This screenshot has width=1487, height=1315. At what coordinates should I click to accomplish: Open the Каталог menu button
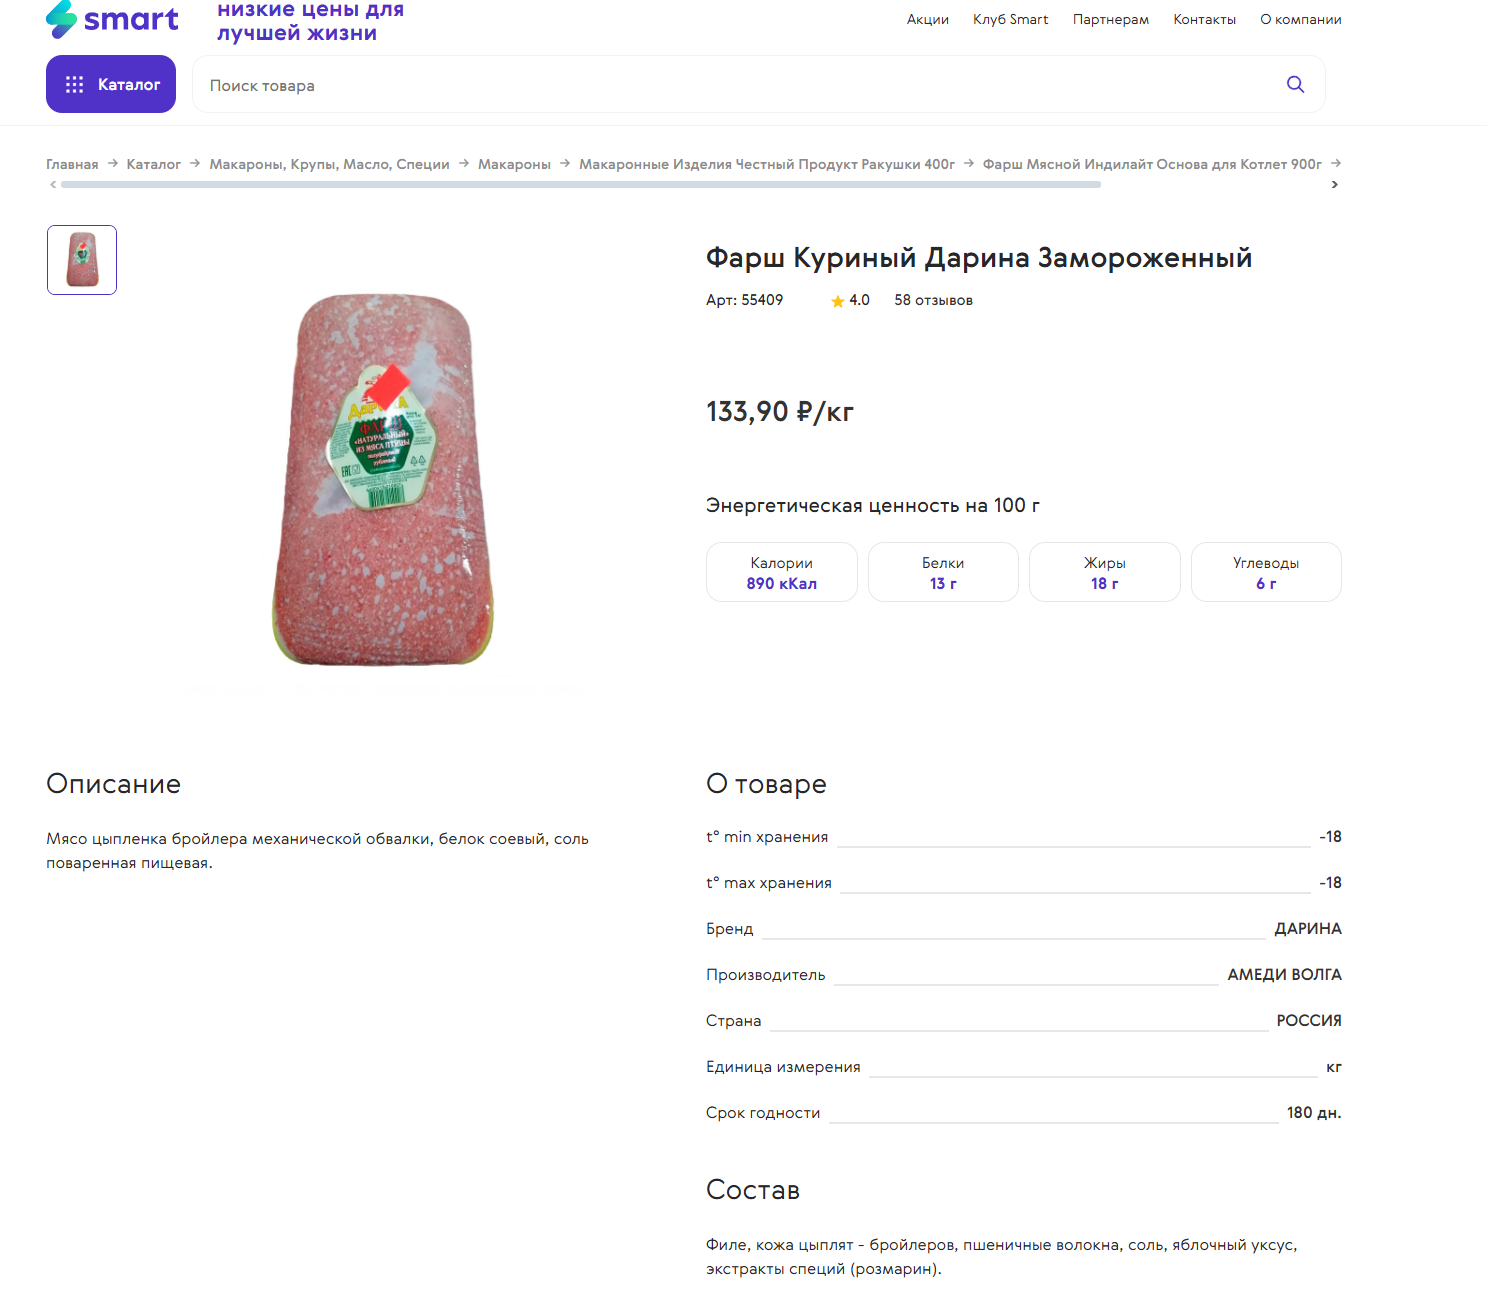[x=111, y=85]
